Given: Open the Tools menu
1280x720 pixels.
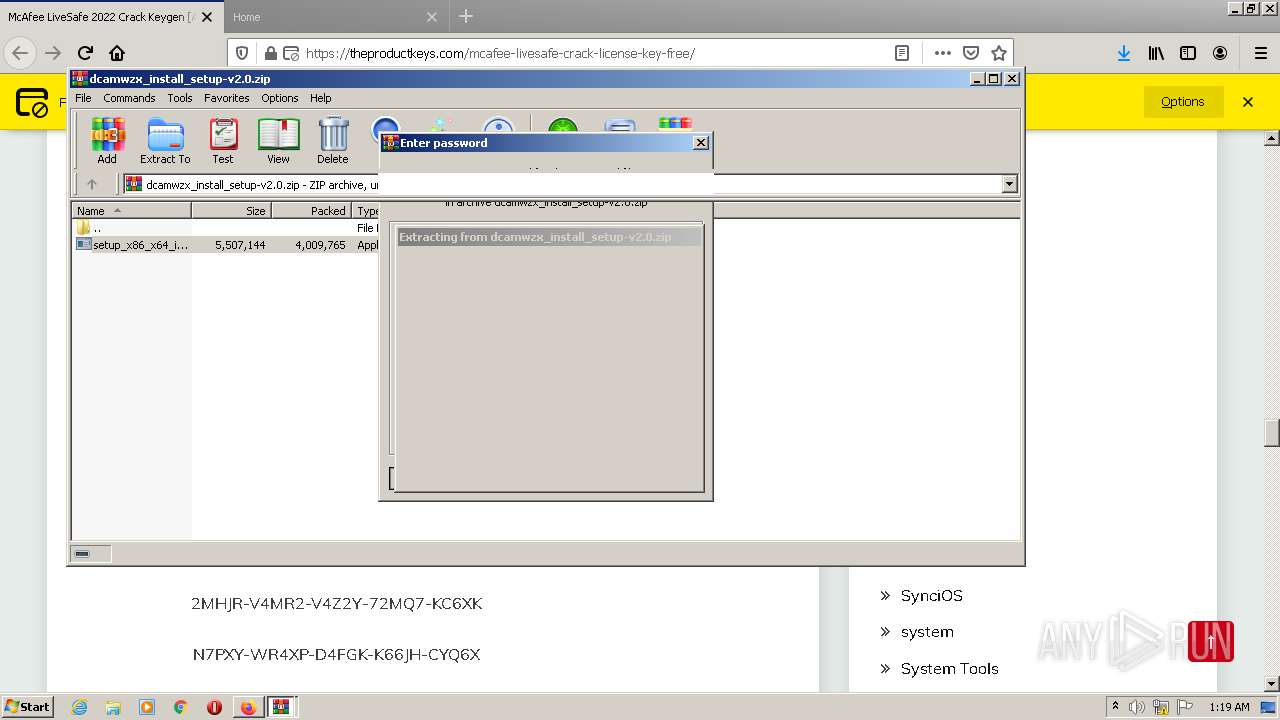Looking at the screenshot, I should coord(180,98).
